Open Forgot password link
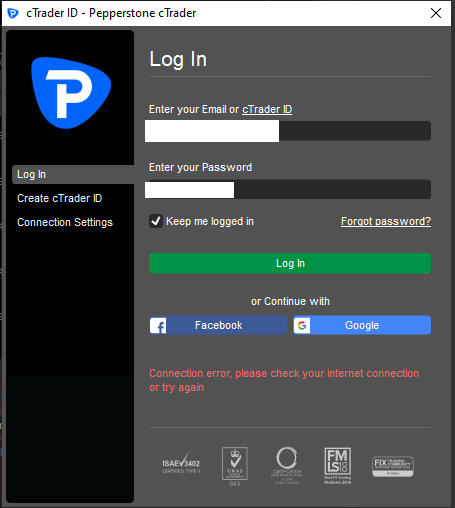Image resolution: width=455 pixels, height=508 pixels. point(386,221)
